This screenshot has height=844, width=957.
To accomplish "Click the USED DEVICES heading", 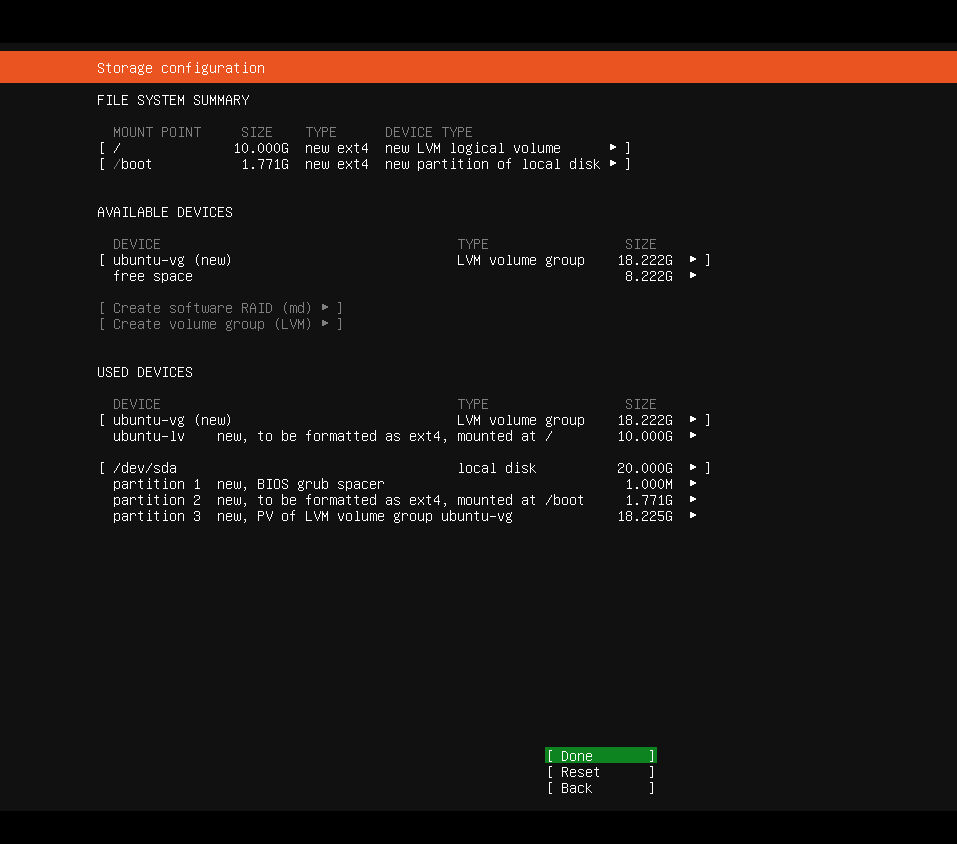I will pyautogui.click(x=145, y=372).
